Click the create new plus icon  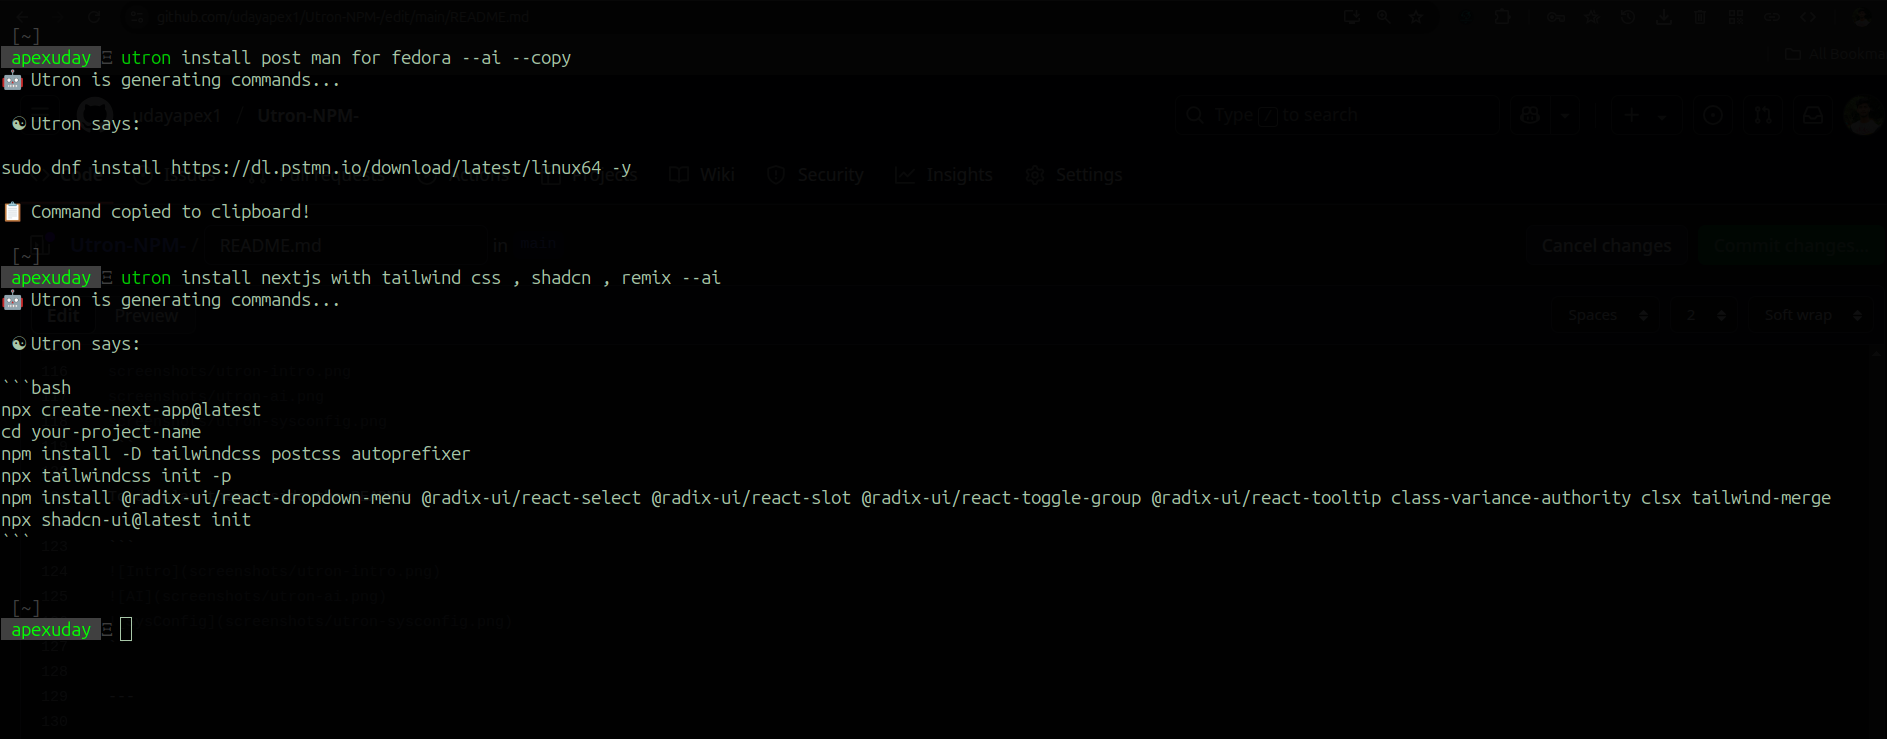coord(1631,115)
